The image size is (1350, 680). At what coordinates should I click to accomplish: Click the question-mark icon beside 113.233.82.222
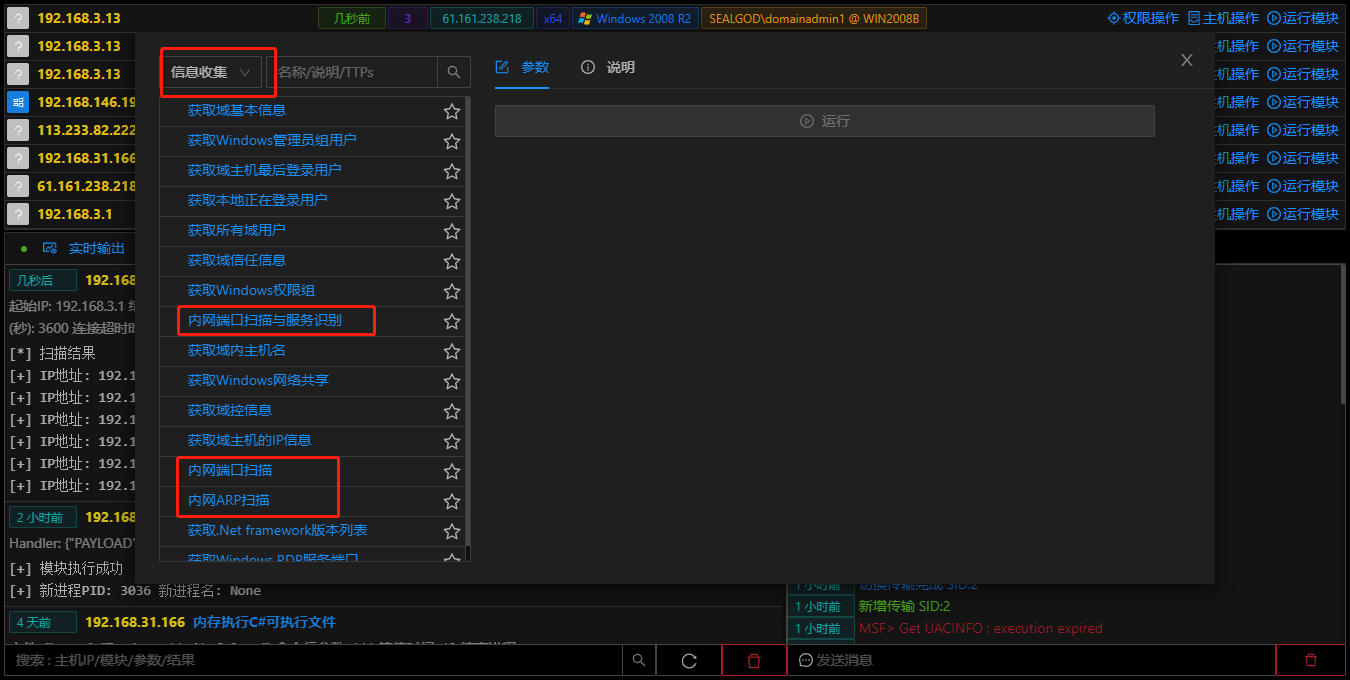click(18, 130)
